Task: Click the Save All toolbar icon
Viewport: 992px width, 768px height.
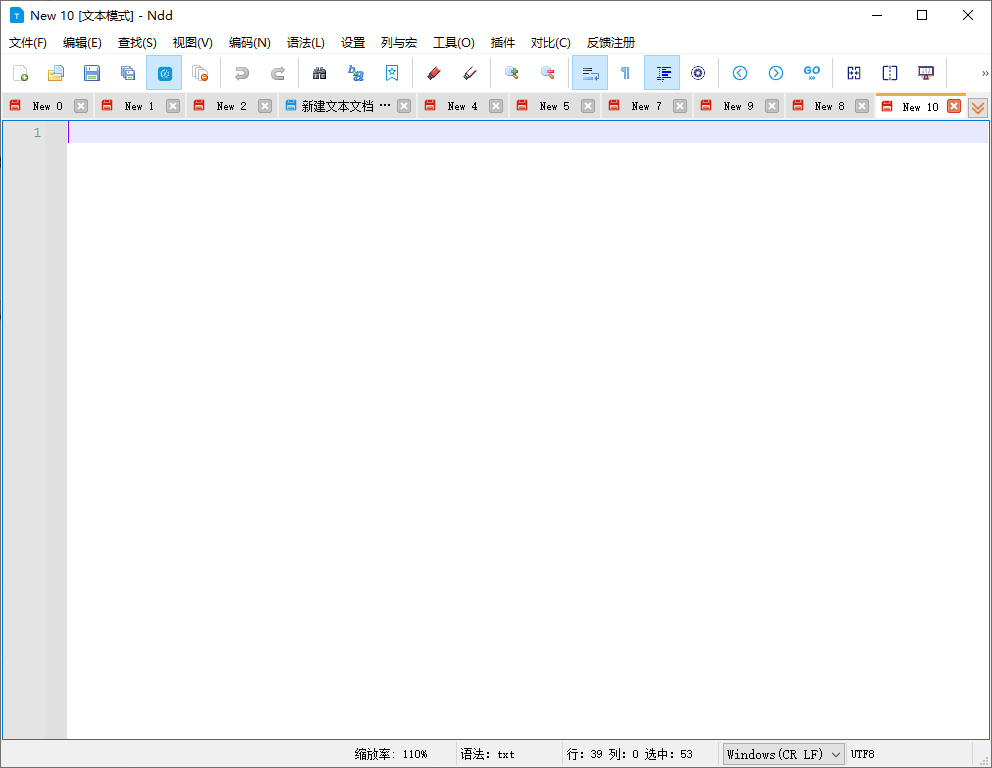Action: (128, 73)
